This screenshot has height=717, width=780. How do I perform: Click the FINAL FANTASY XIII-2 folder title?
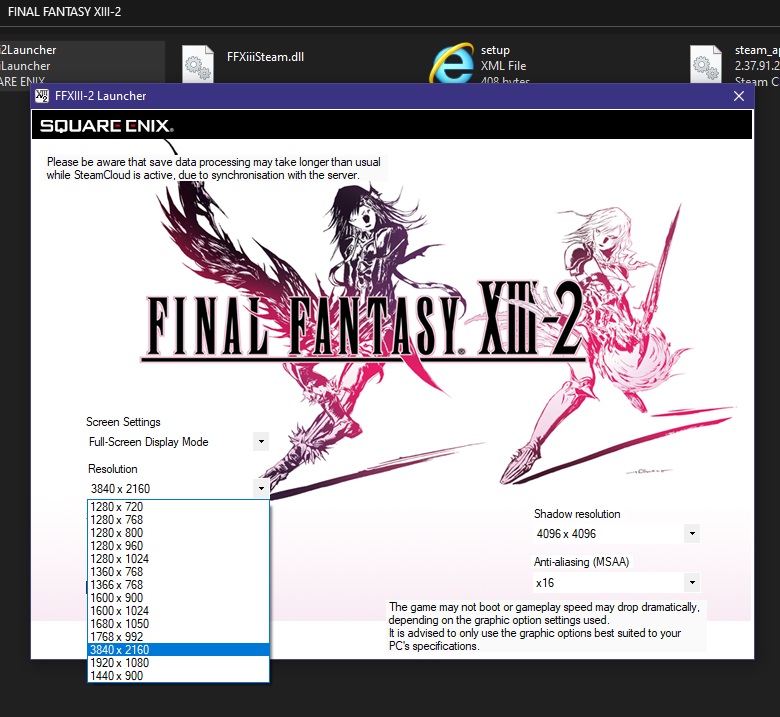point(65,11)
